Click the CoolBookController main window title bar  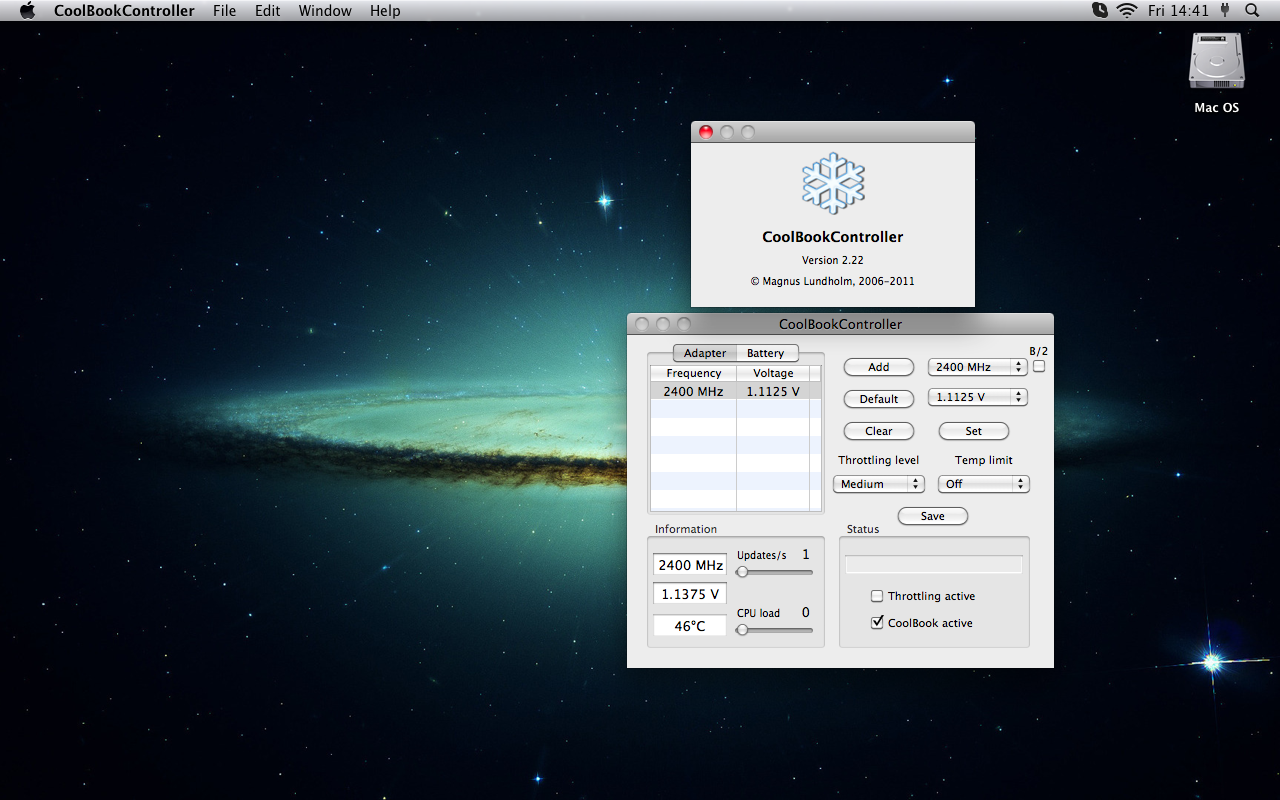(840, 324)
